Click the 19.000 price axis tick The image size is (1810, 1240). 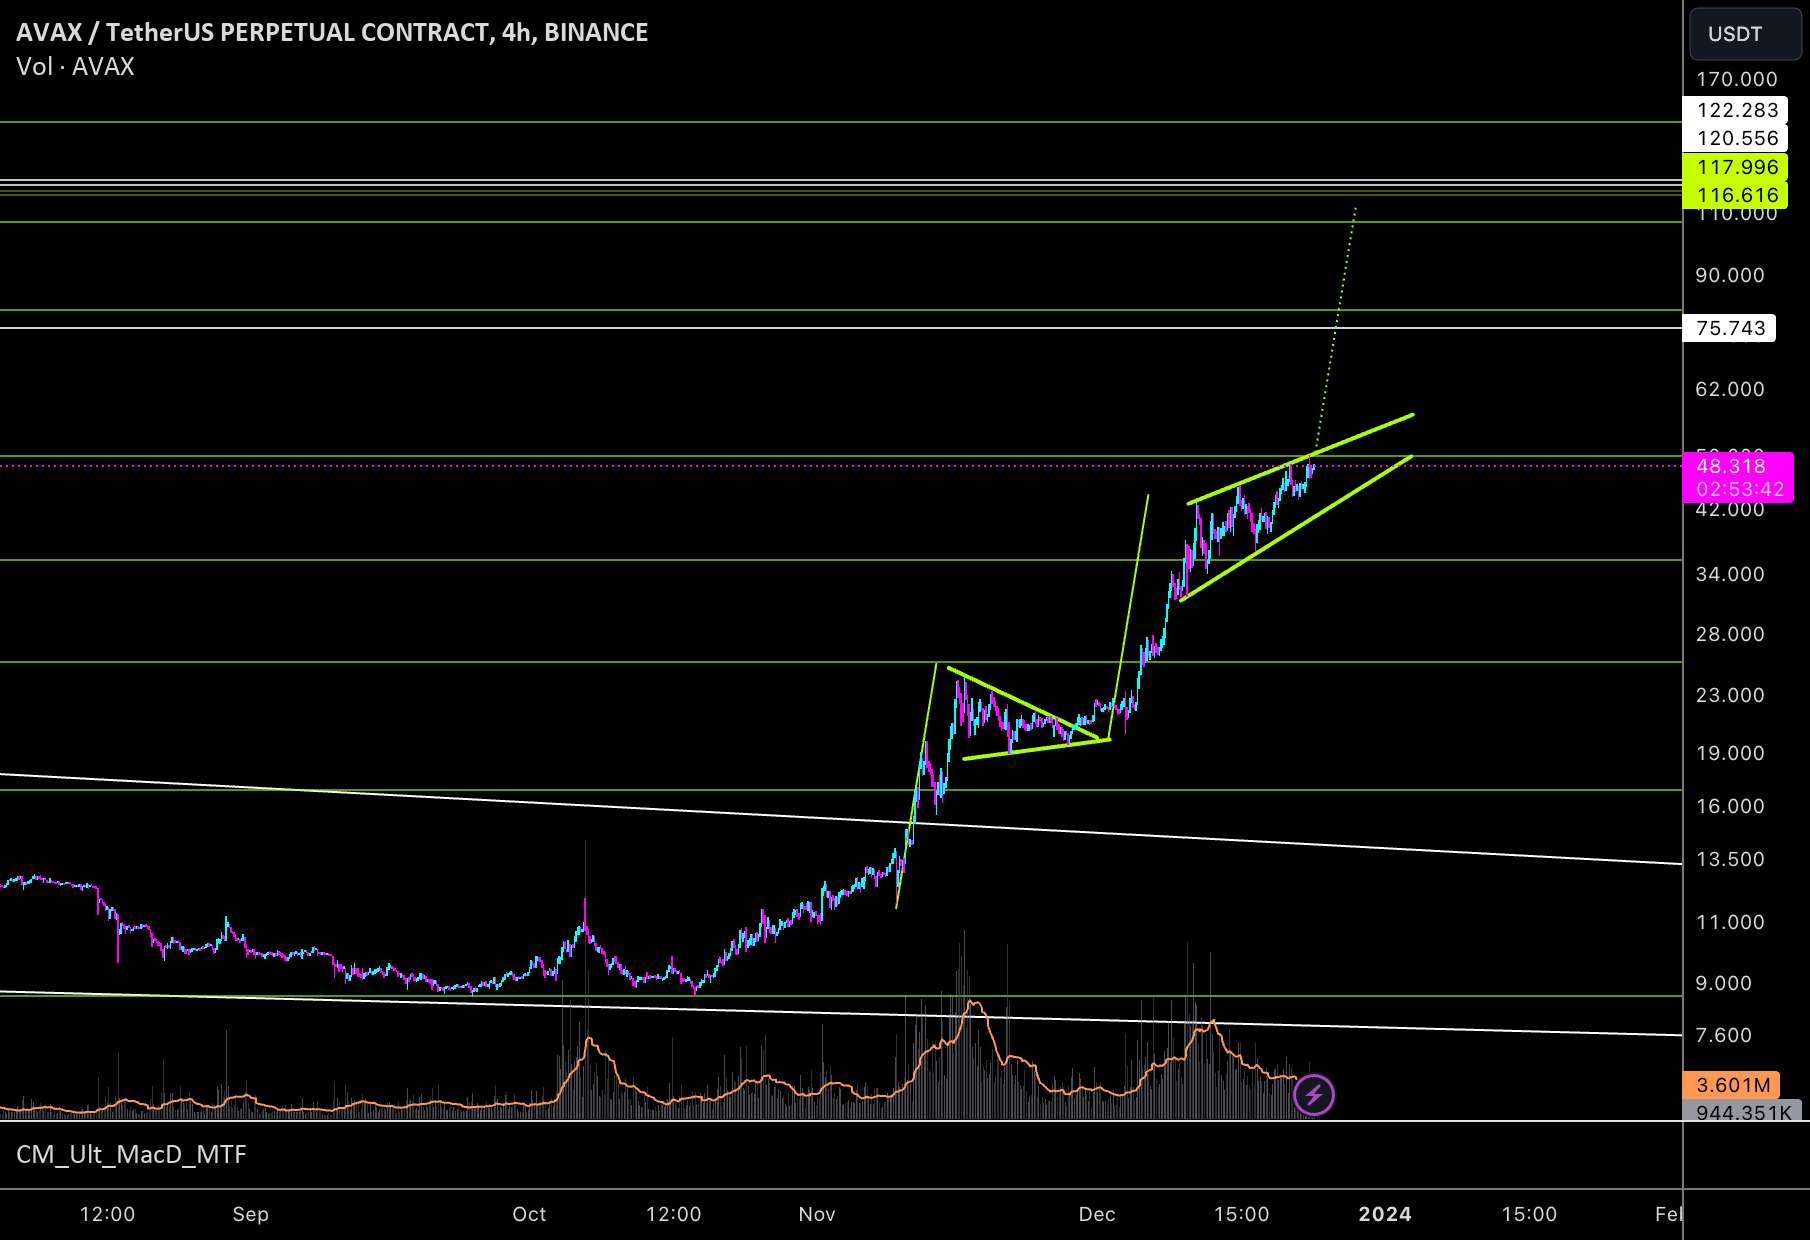tap(1730, 753)
